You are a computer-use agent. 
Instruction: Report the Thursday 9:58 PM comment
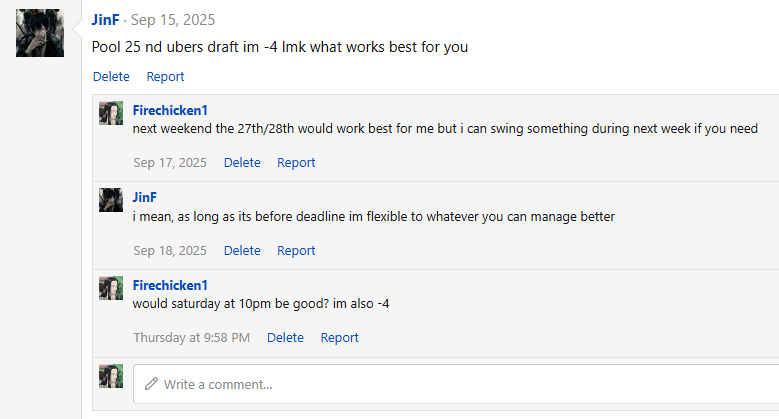pyautogui.click(x=339, y=337)
